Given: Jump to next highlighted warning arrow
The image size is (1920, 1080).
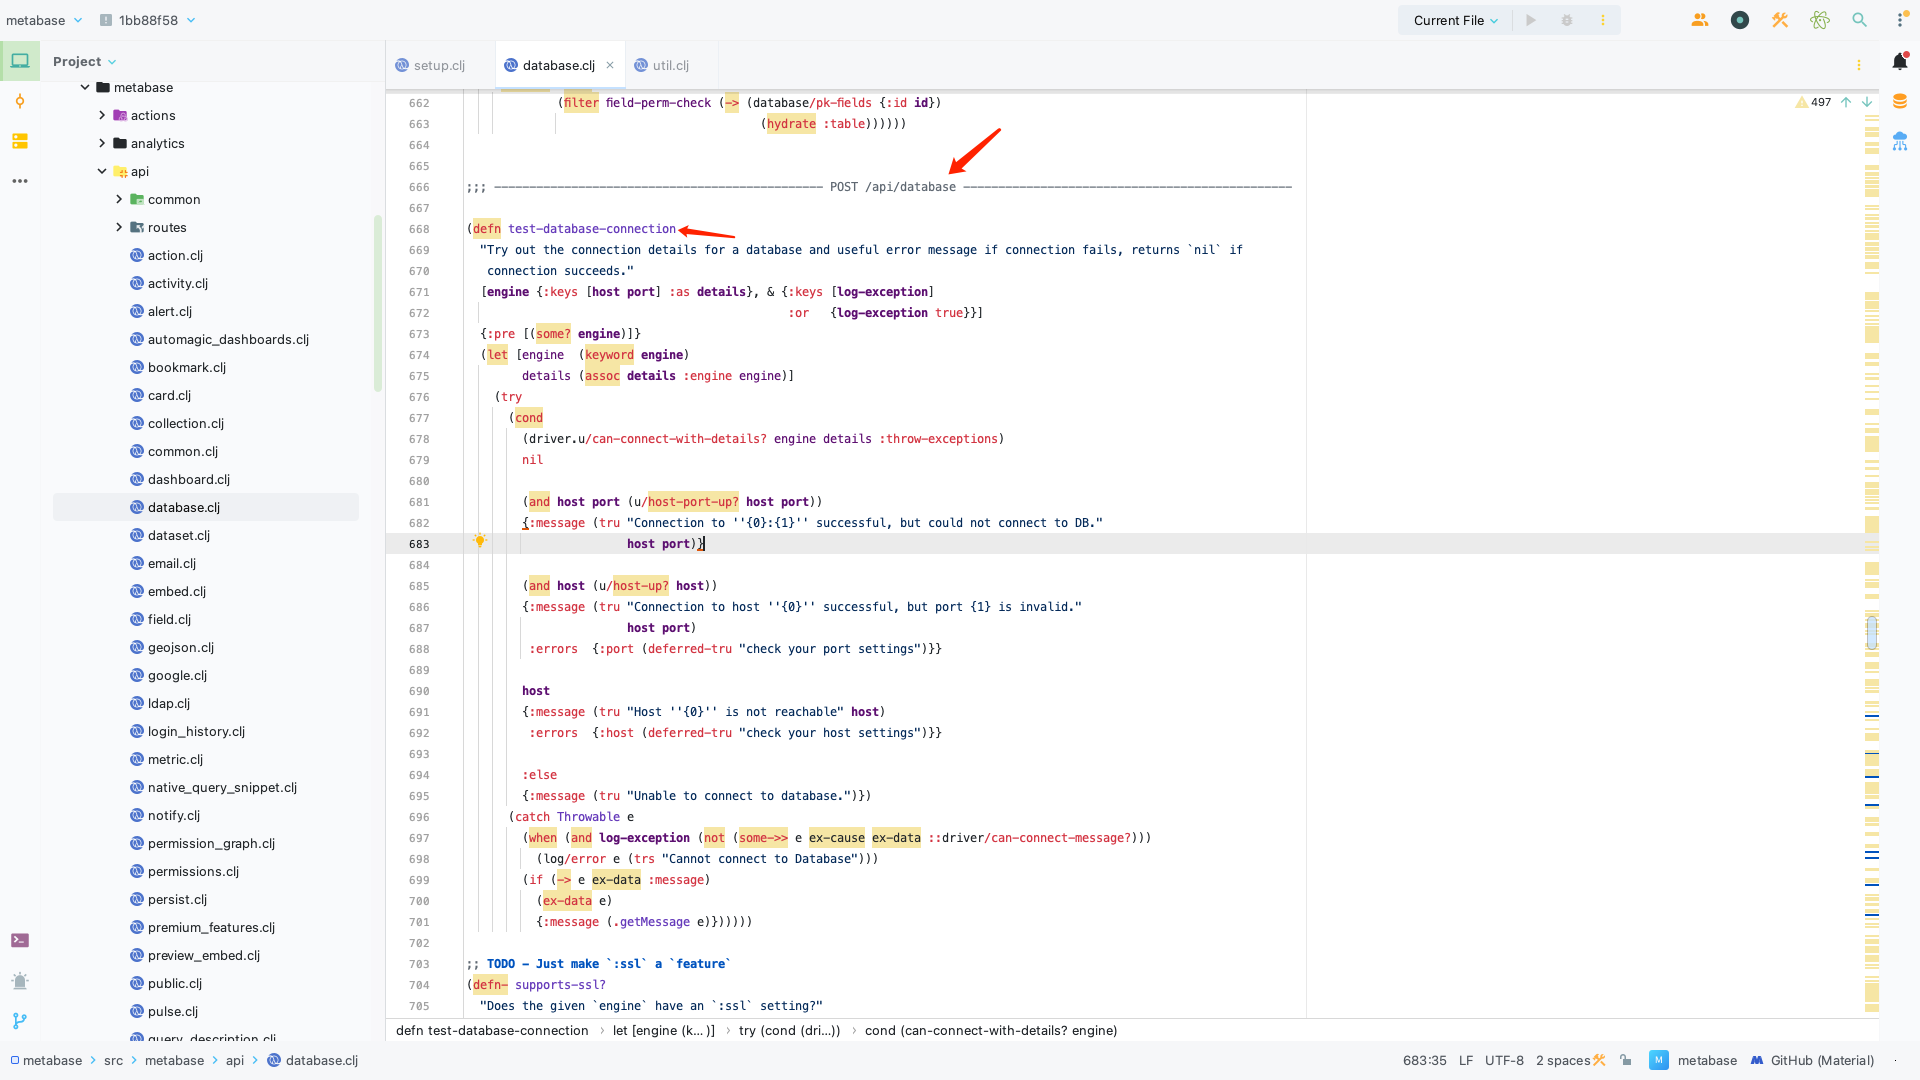Looking at the screenshot, I should coord(1867,102).
